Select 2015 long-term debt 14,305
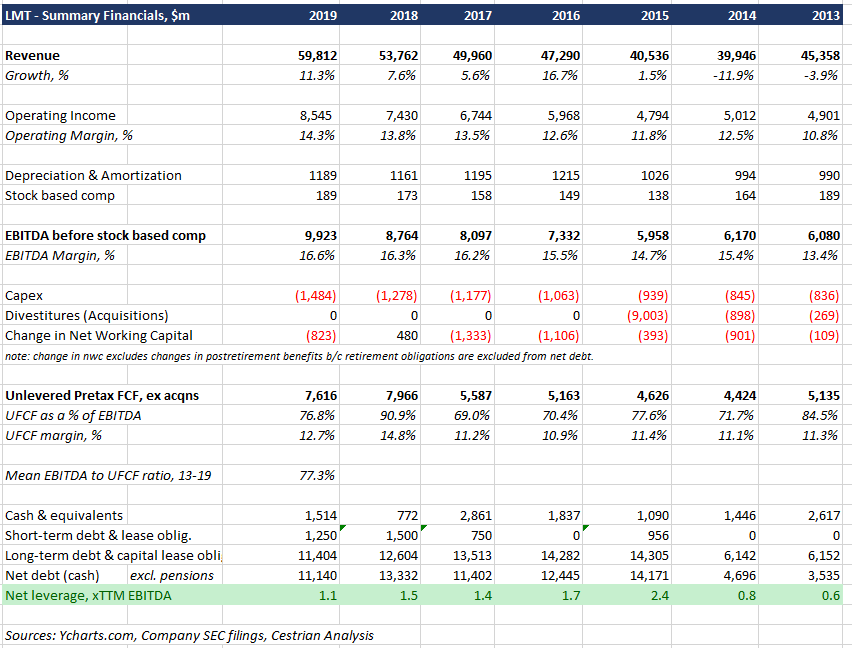The width and height of the screenshot is (852, 648). pyautogui.click(x=649, y=556)
